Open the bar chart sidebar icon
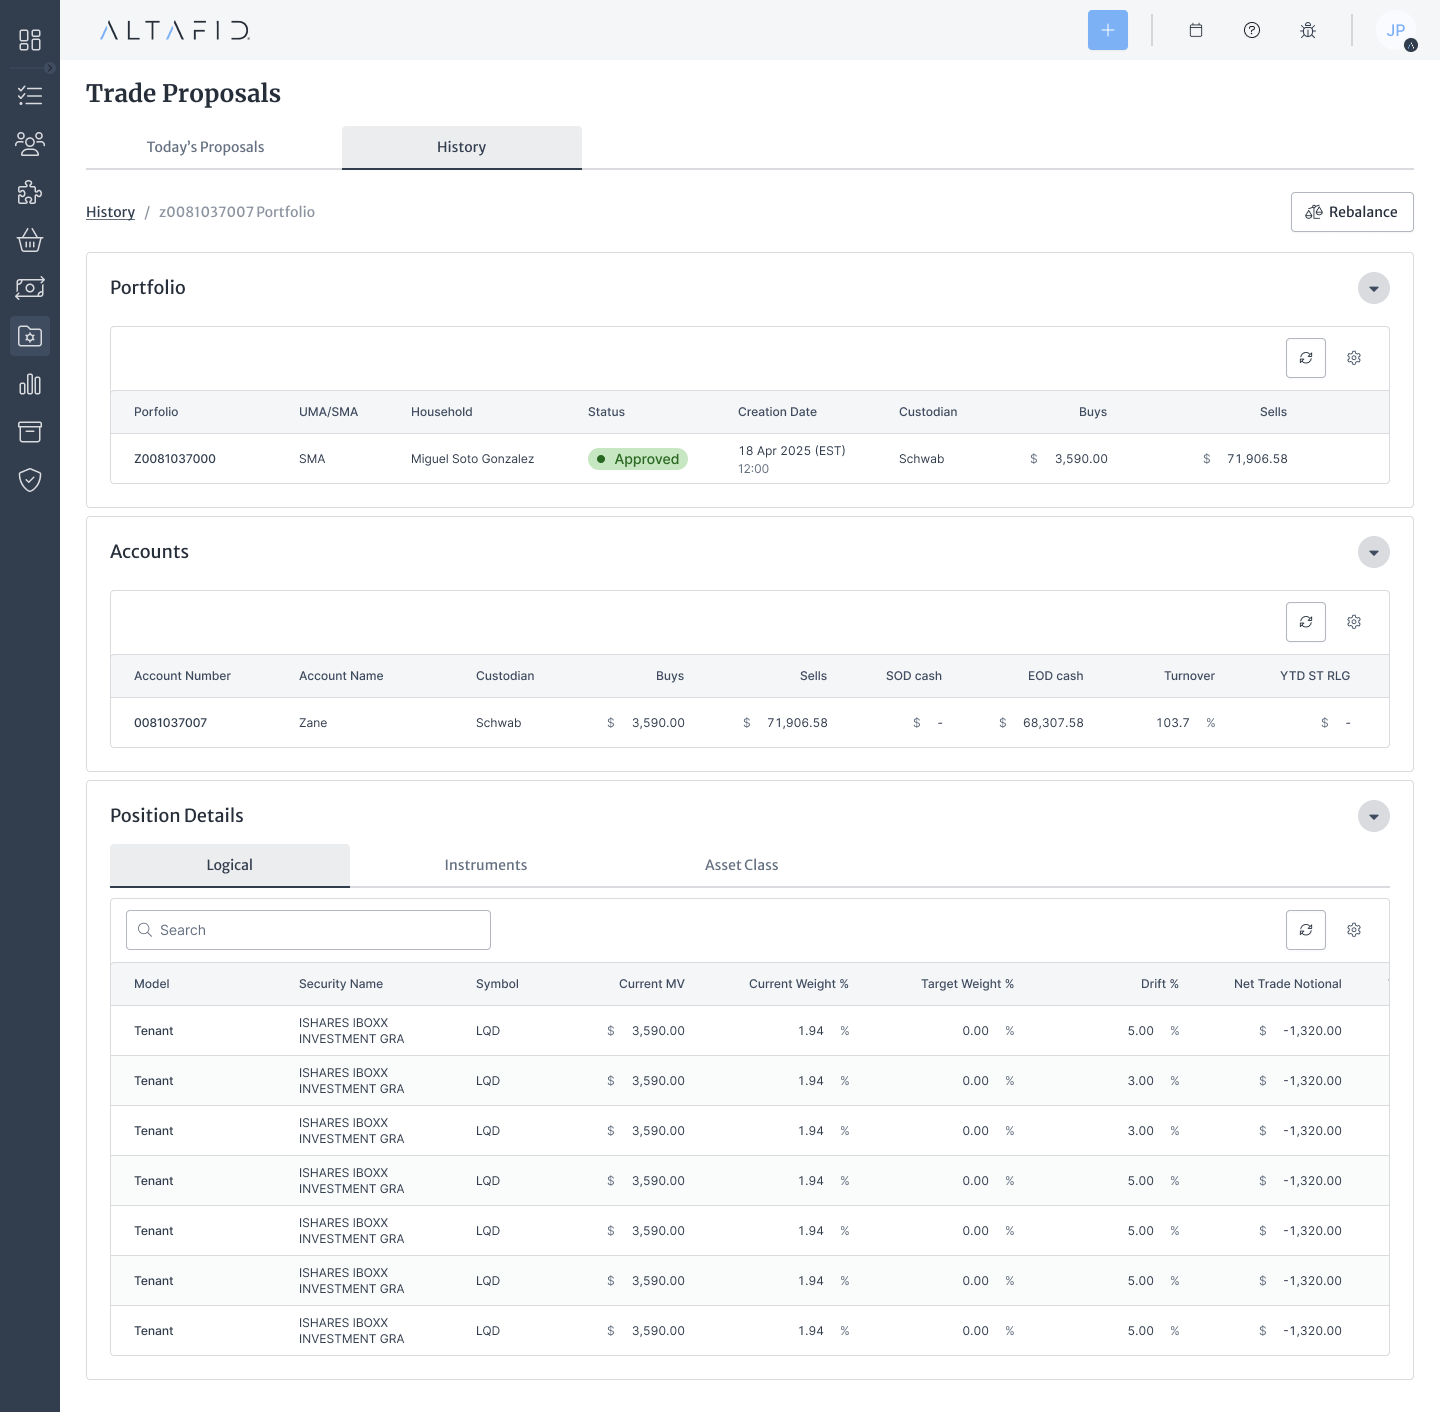Image resolution: width=1440 pixels, height=1412 pixels. 30,384
